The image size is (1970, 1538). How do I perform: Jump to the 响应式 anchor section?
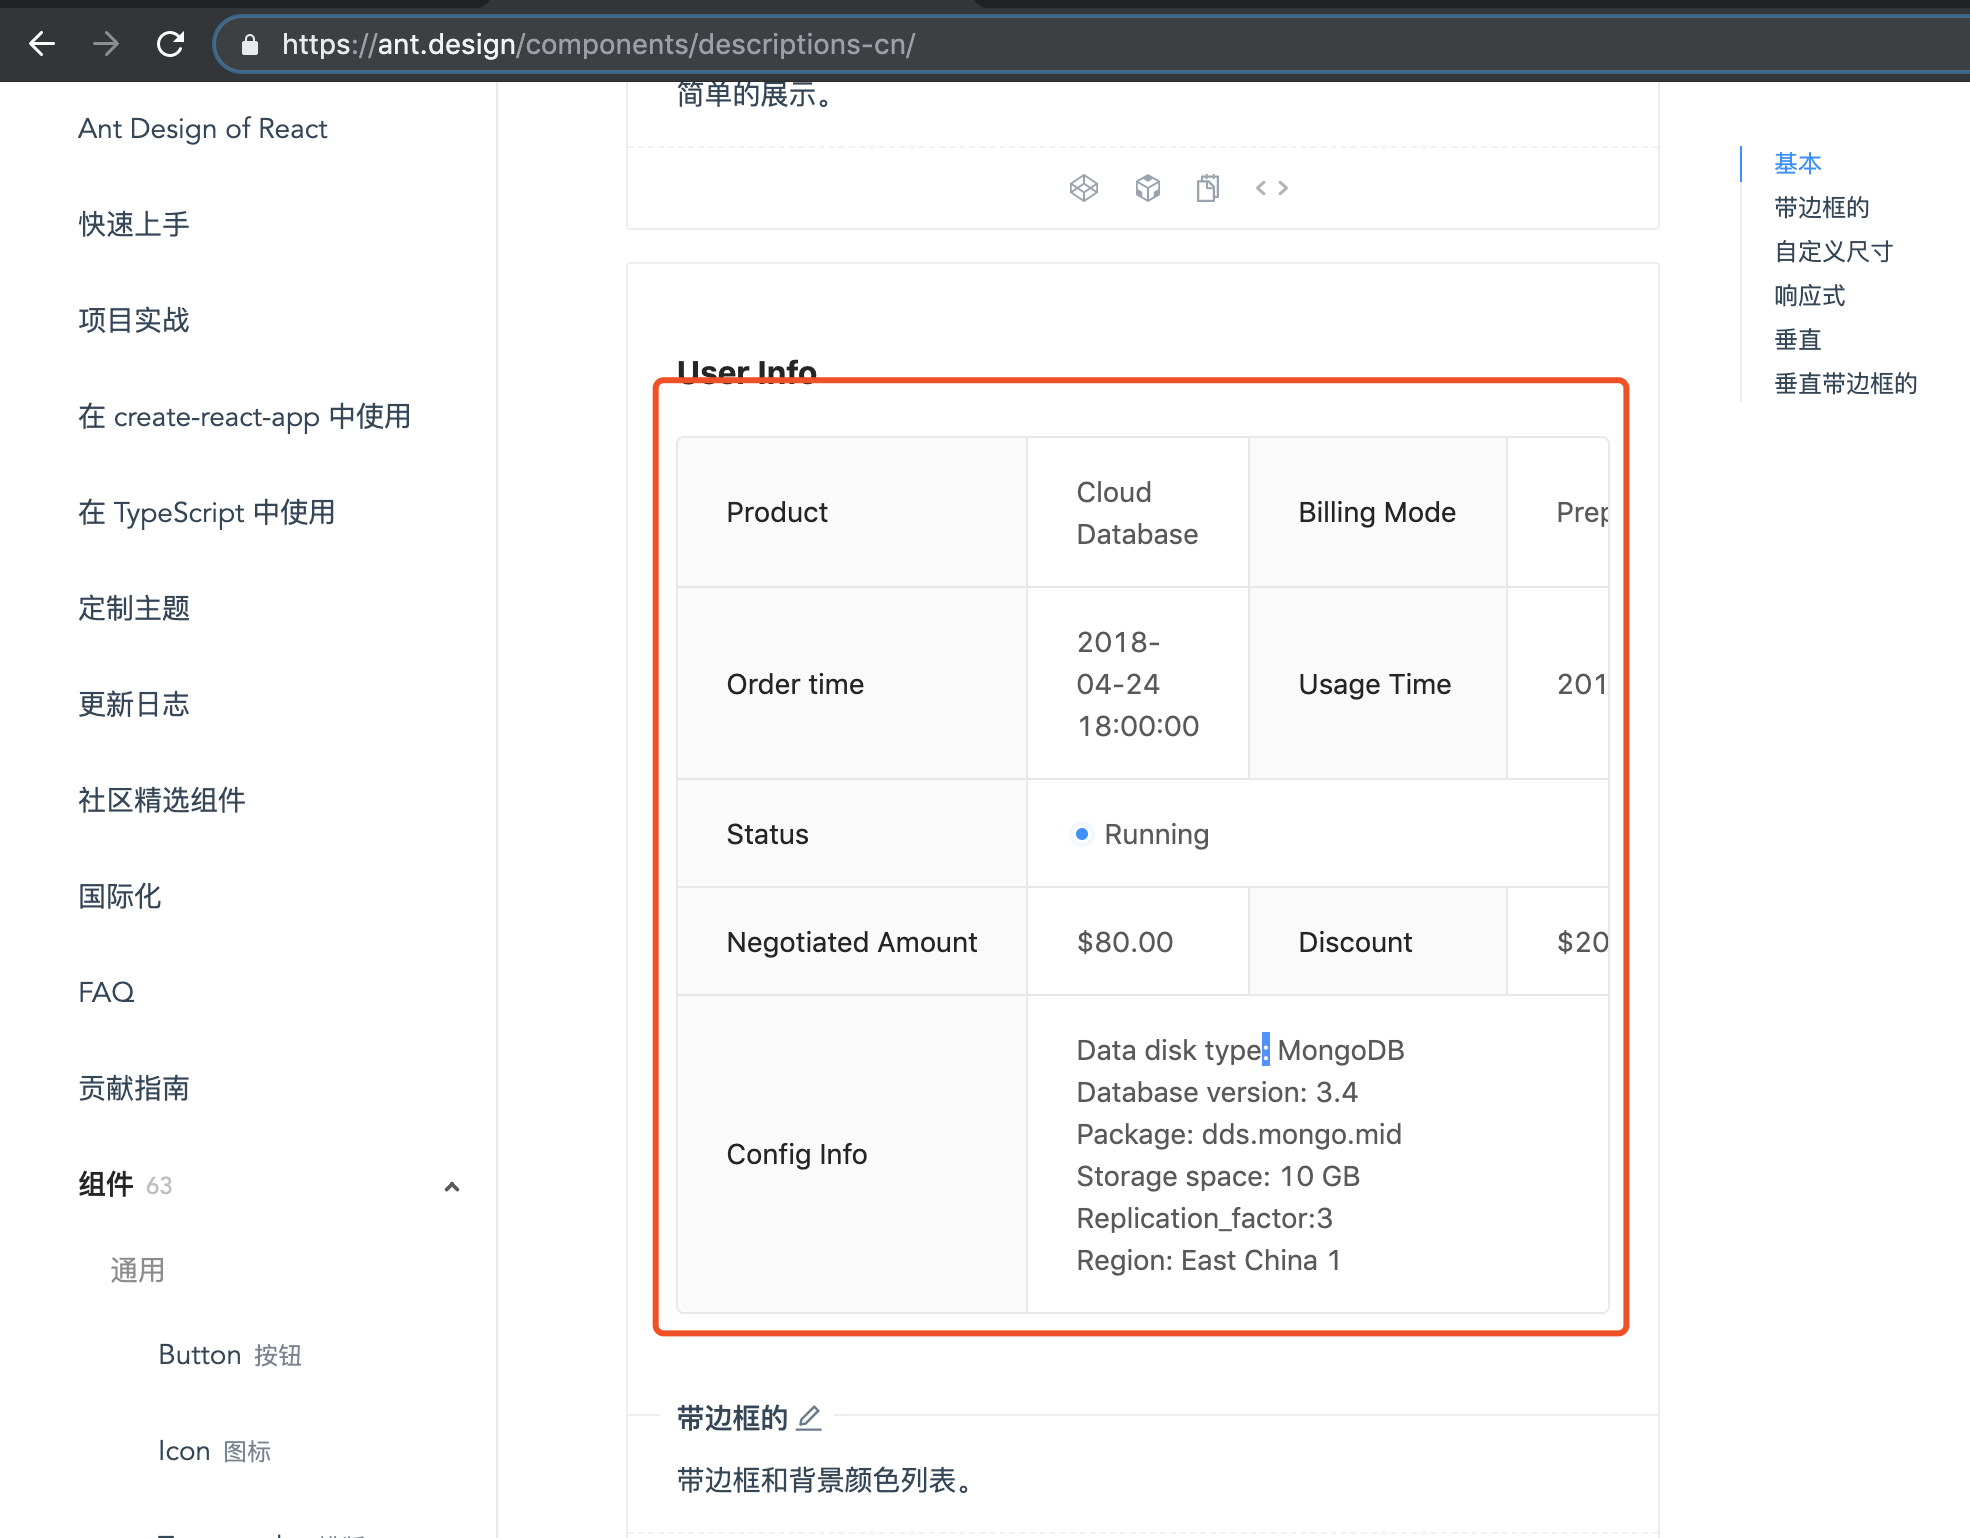pos(1810,295)
